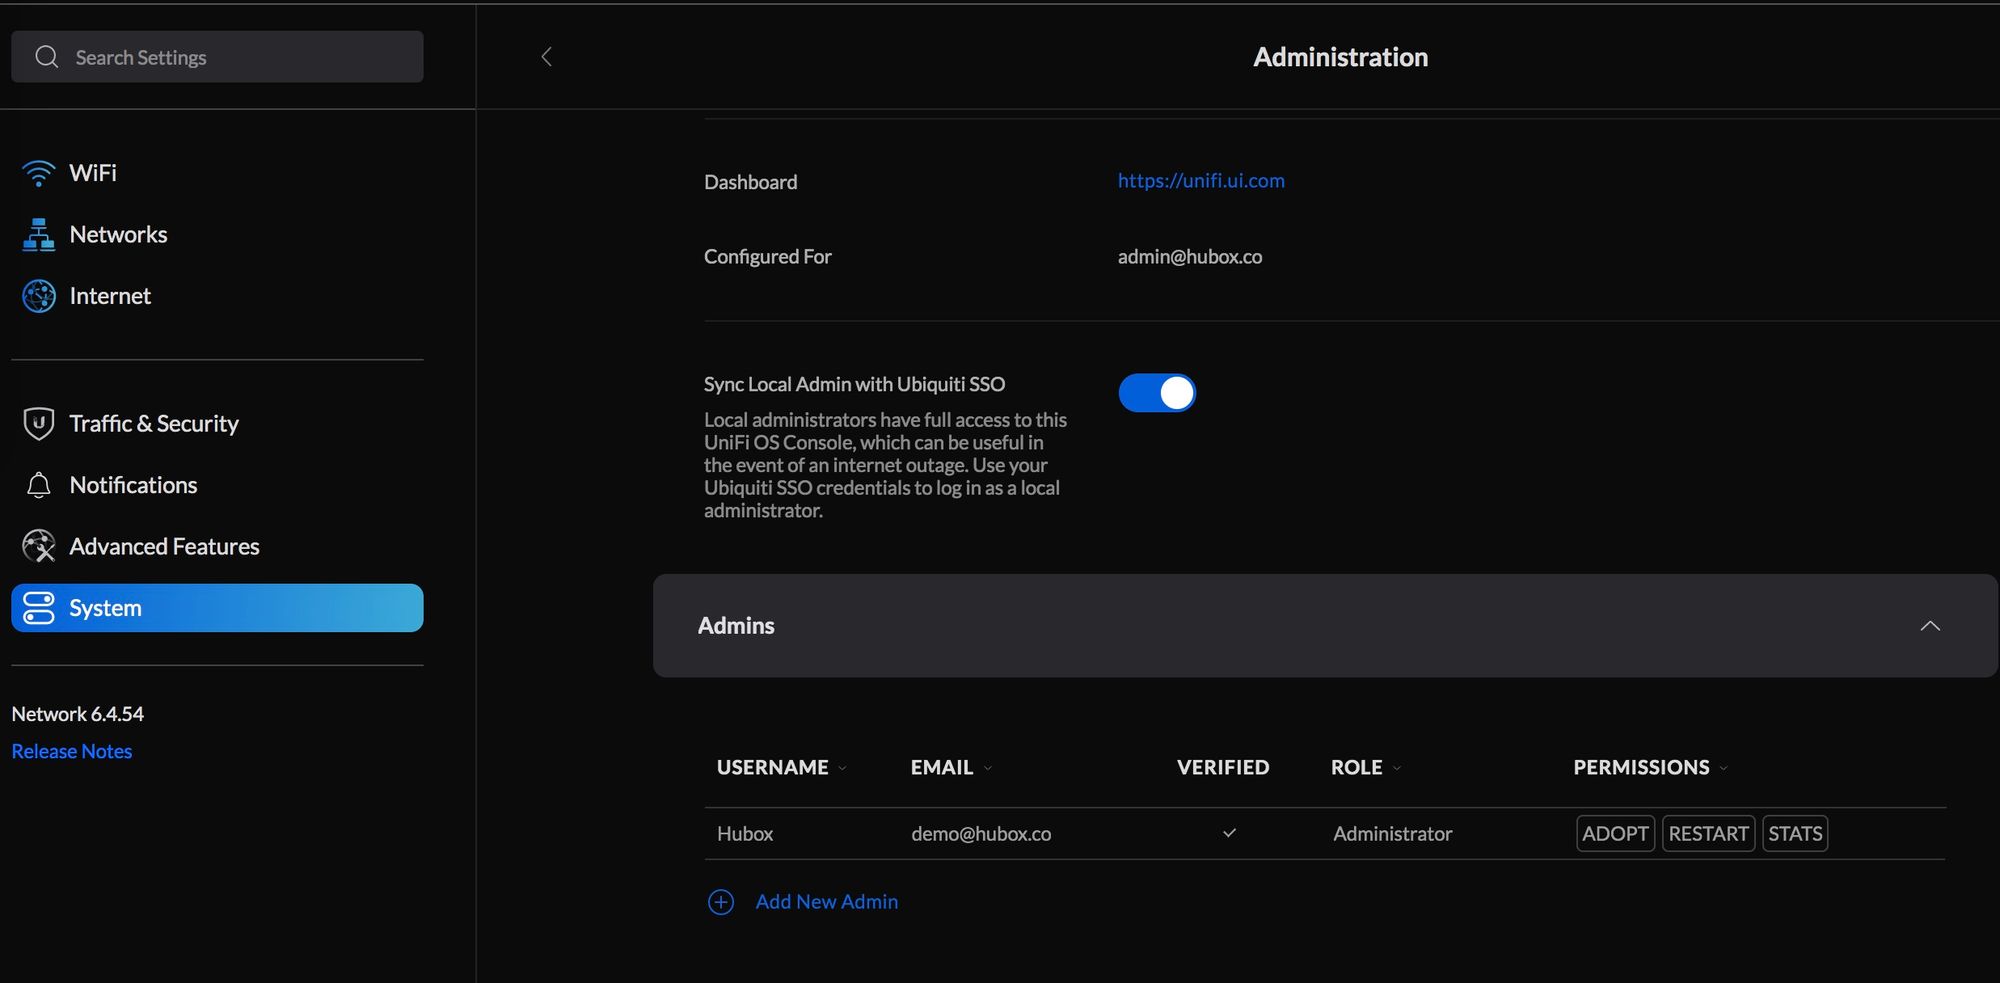Sort admins by USERNAME column
Screen dimensions: 2000x983
pos(781,767)
